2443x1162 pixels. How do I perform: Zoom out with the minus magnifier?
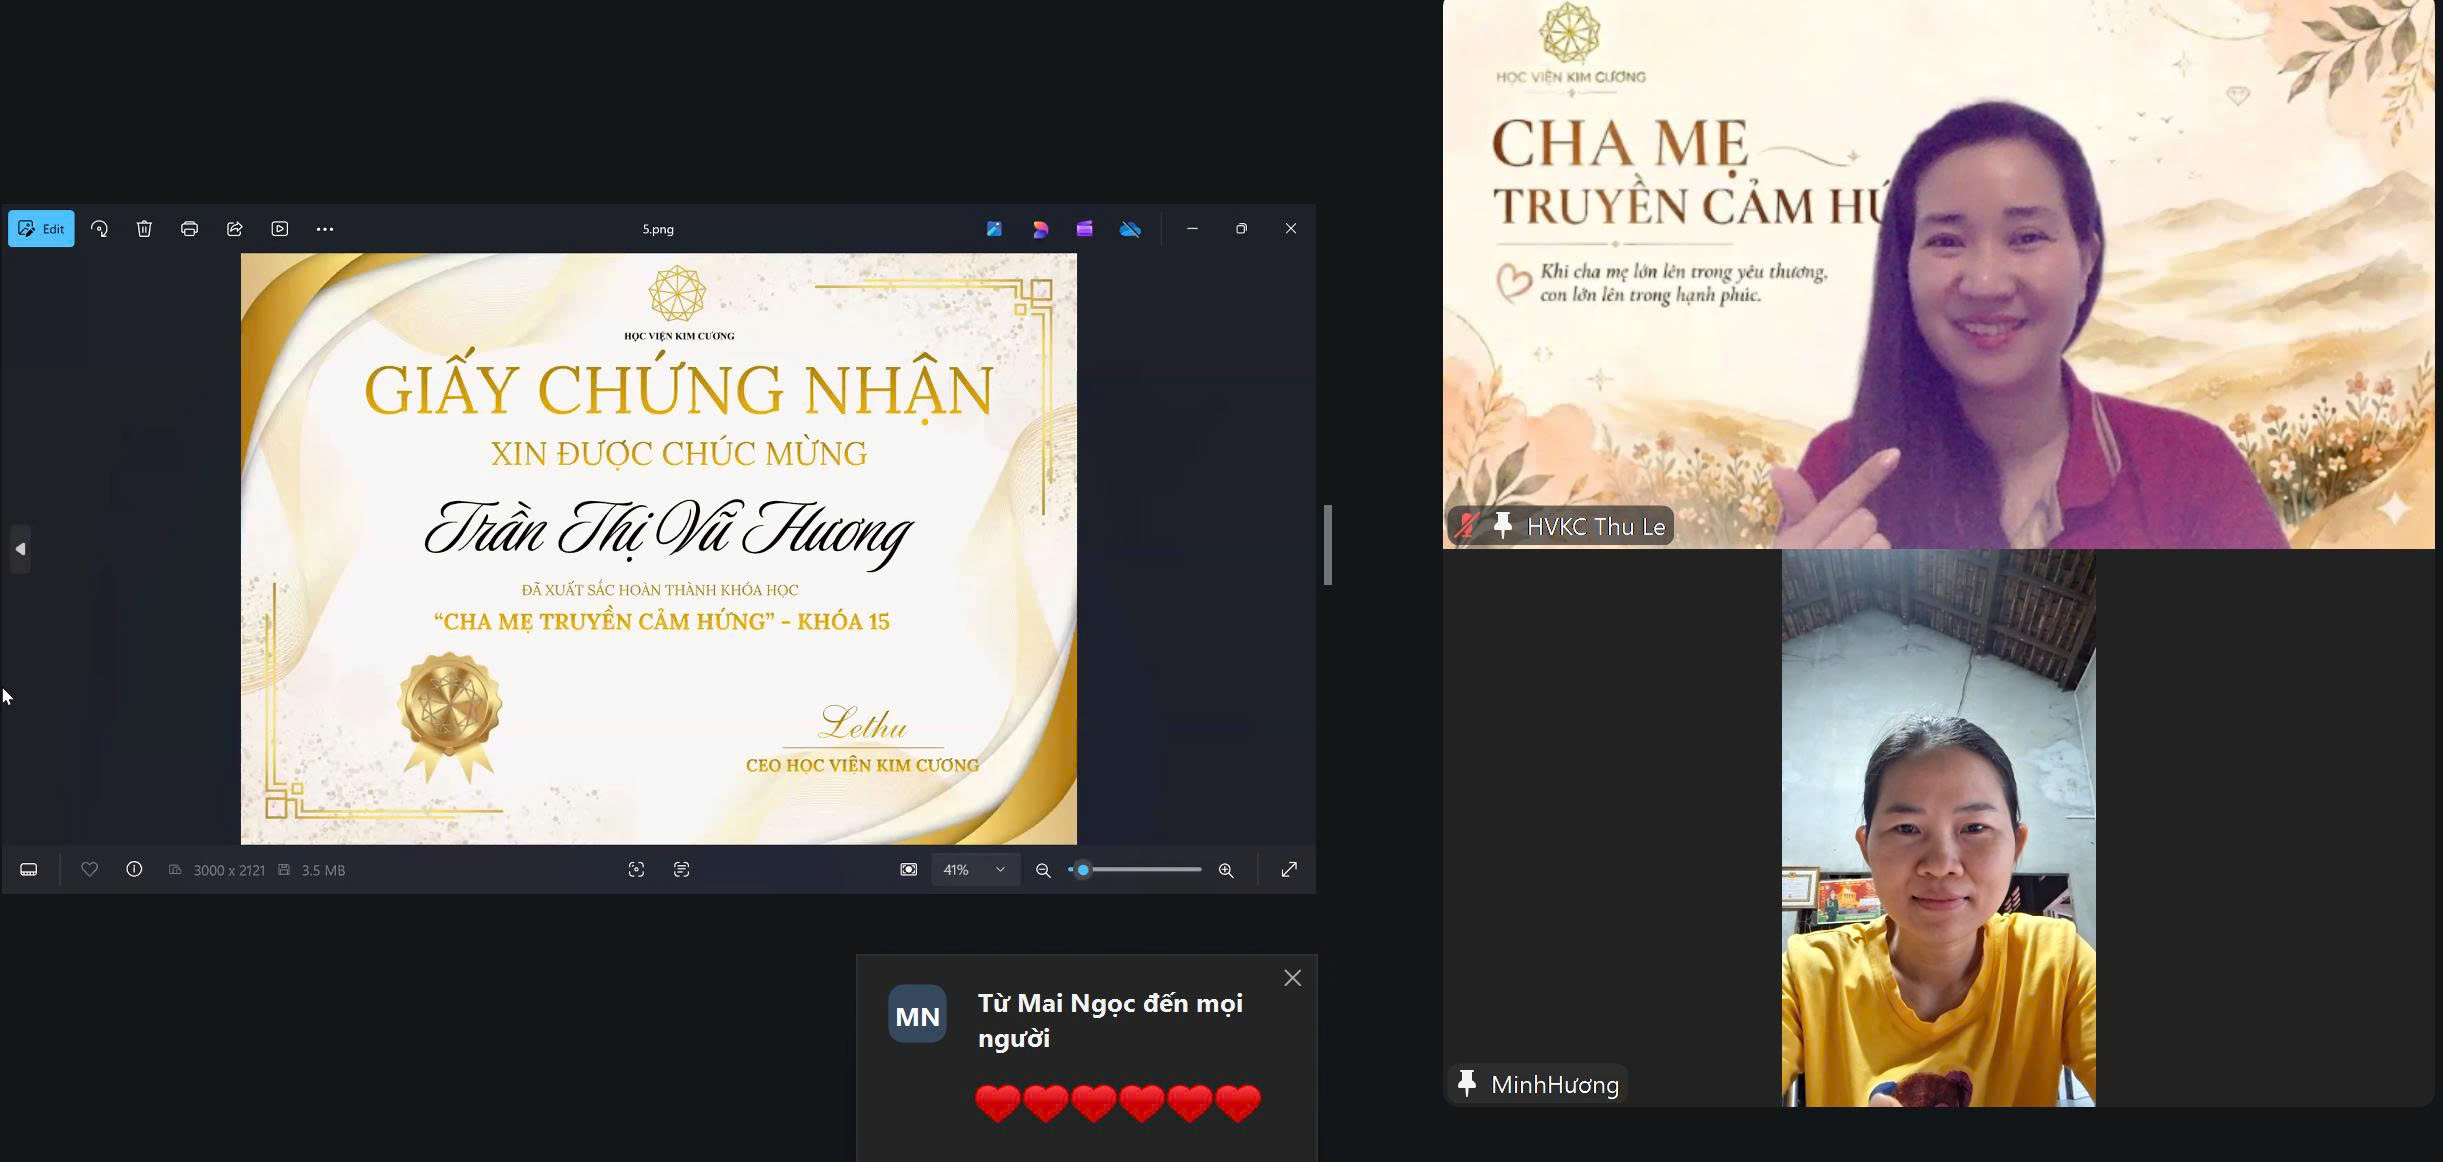1043,870
